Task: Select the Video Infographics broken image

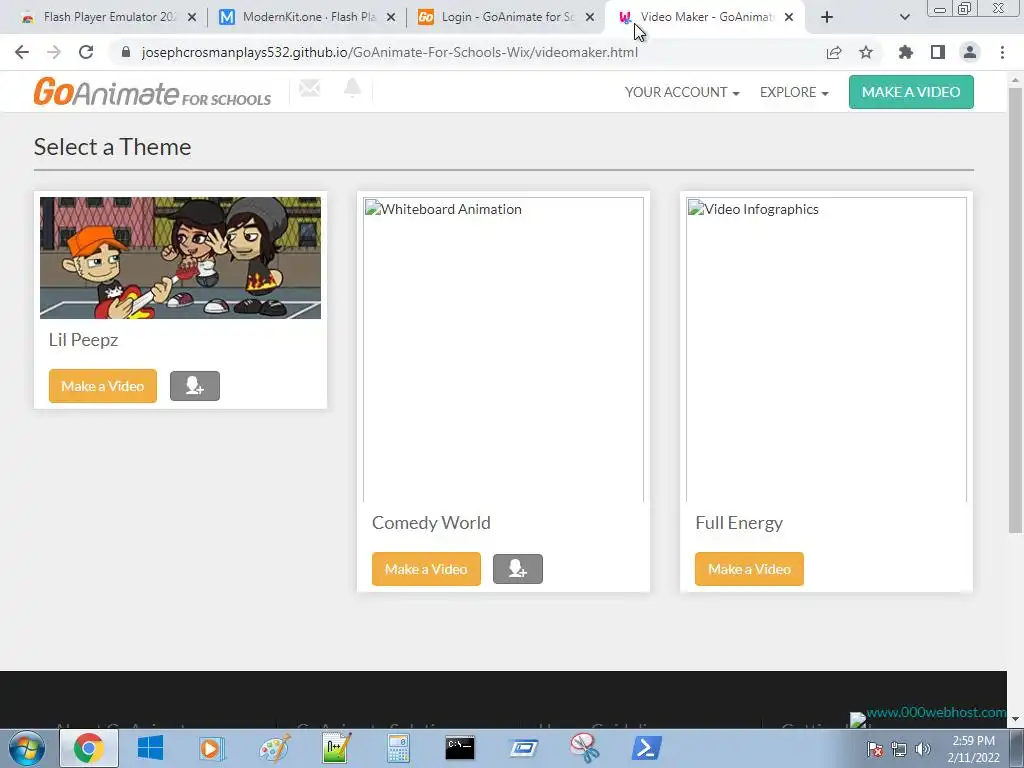Action: point(826,349)
